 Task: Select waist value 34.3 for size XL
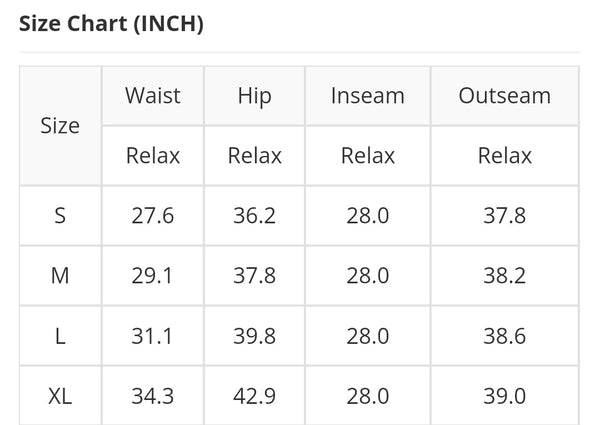click(153, 396)
